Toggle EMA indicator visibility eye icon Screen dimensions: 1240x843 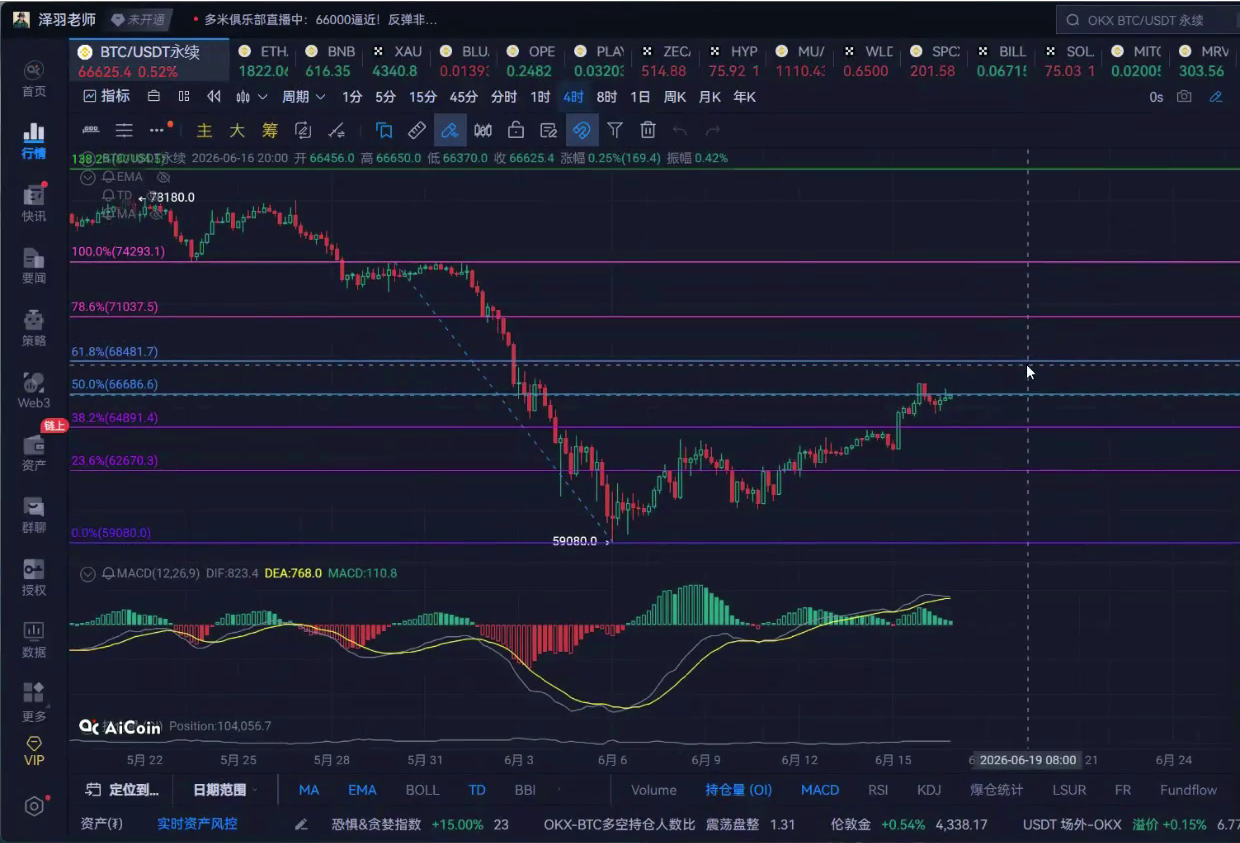point(164,177)
